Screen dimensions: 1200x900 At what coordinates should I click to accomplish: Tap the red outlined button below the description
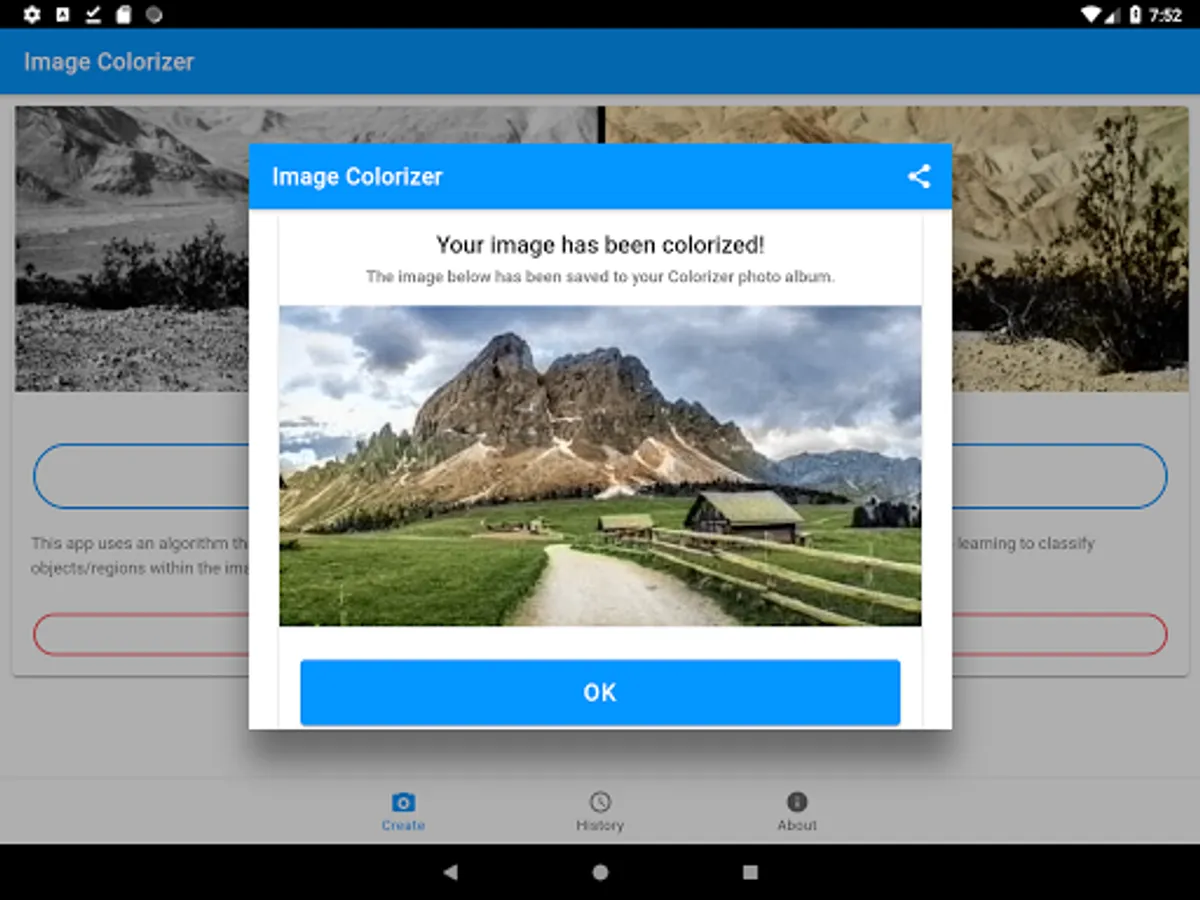(x=140, y=634)
